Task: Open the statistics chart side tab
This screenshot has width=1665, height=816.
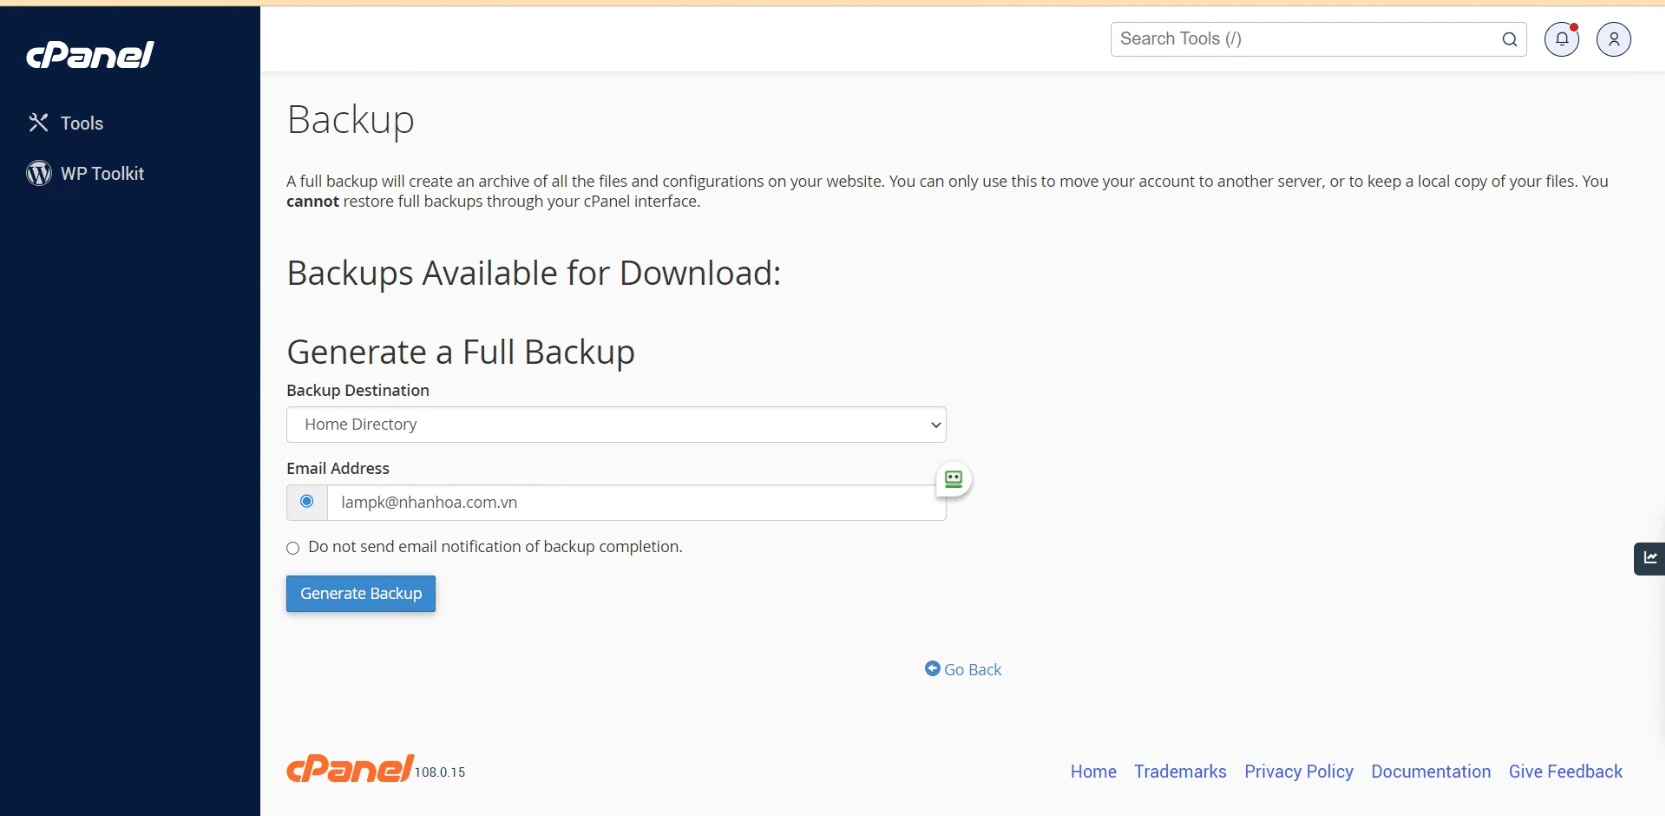Action: [1649, 558]
